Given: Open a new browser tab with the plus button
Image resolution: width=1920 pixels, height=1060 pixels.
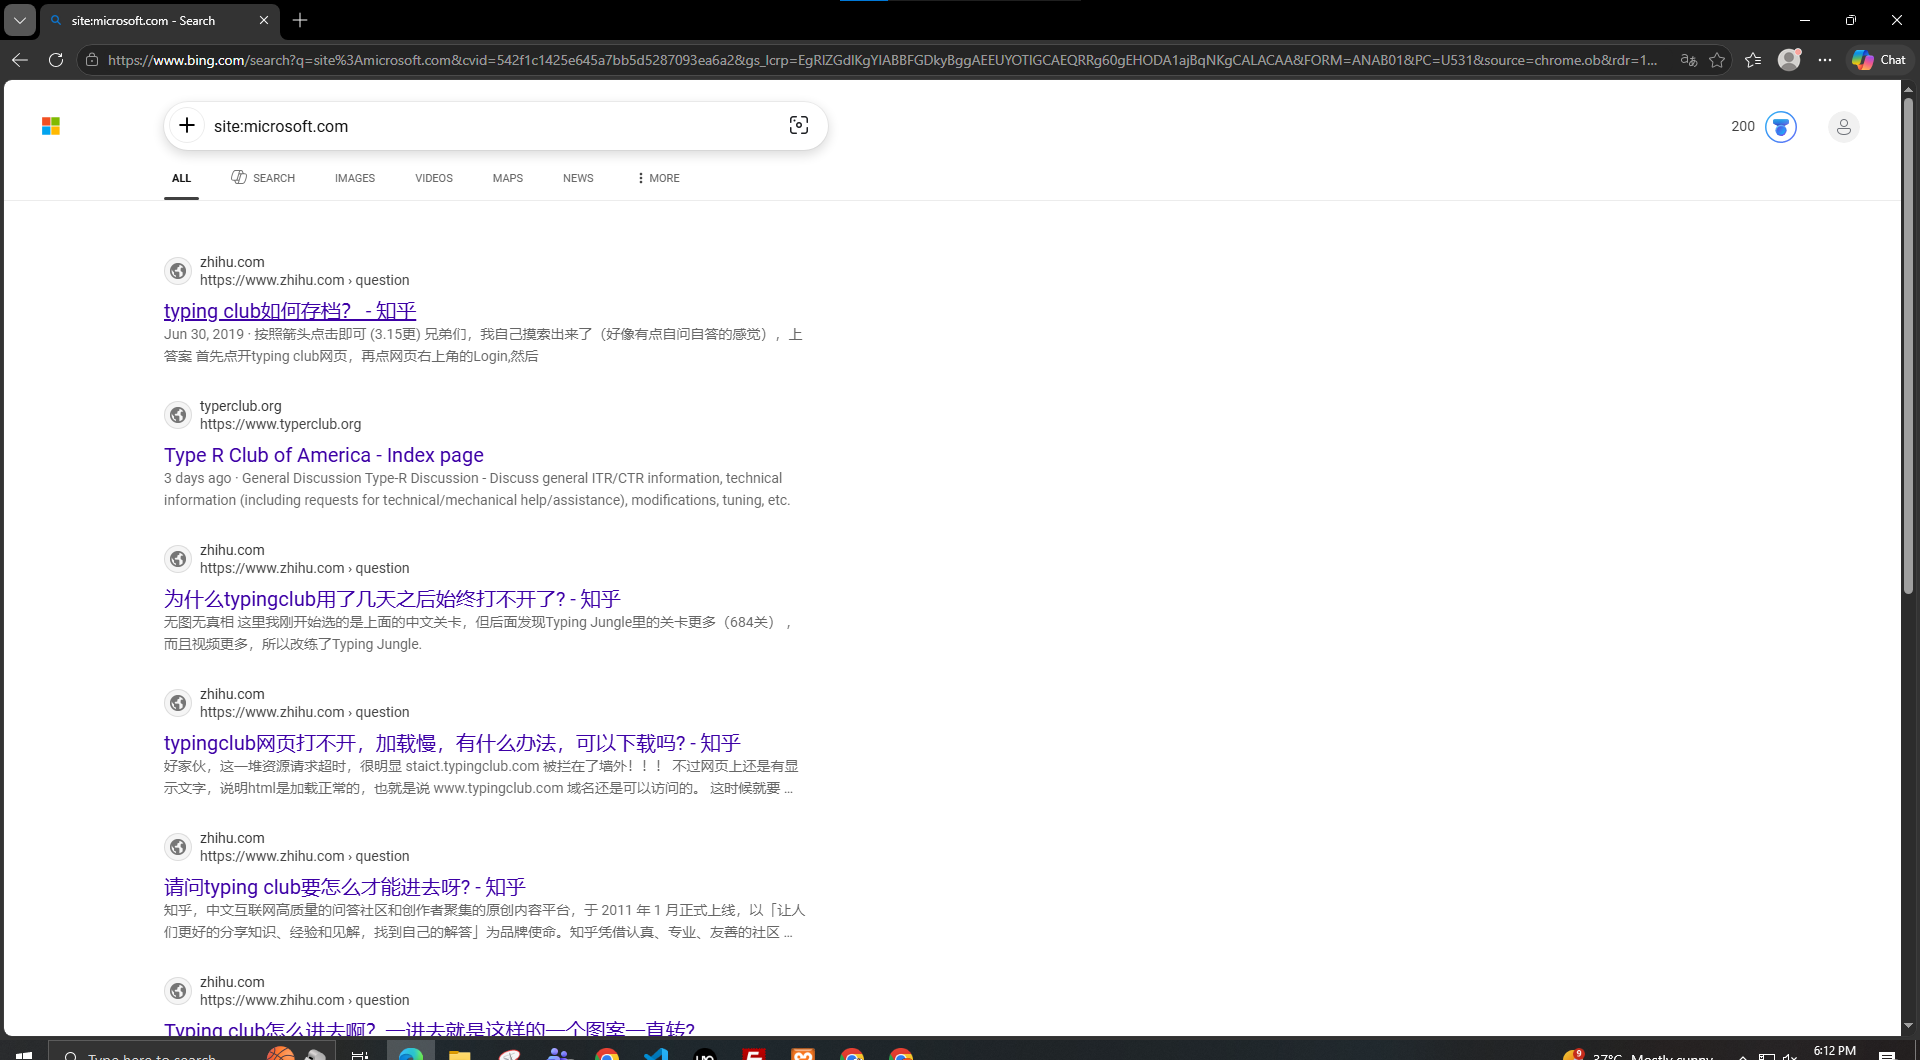Looking at the screenshot, I should pyautogui.click(x=300, y=20).
